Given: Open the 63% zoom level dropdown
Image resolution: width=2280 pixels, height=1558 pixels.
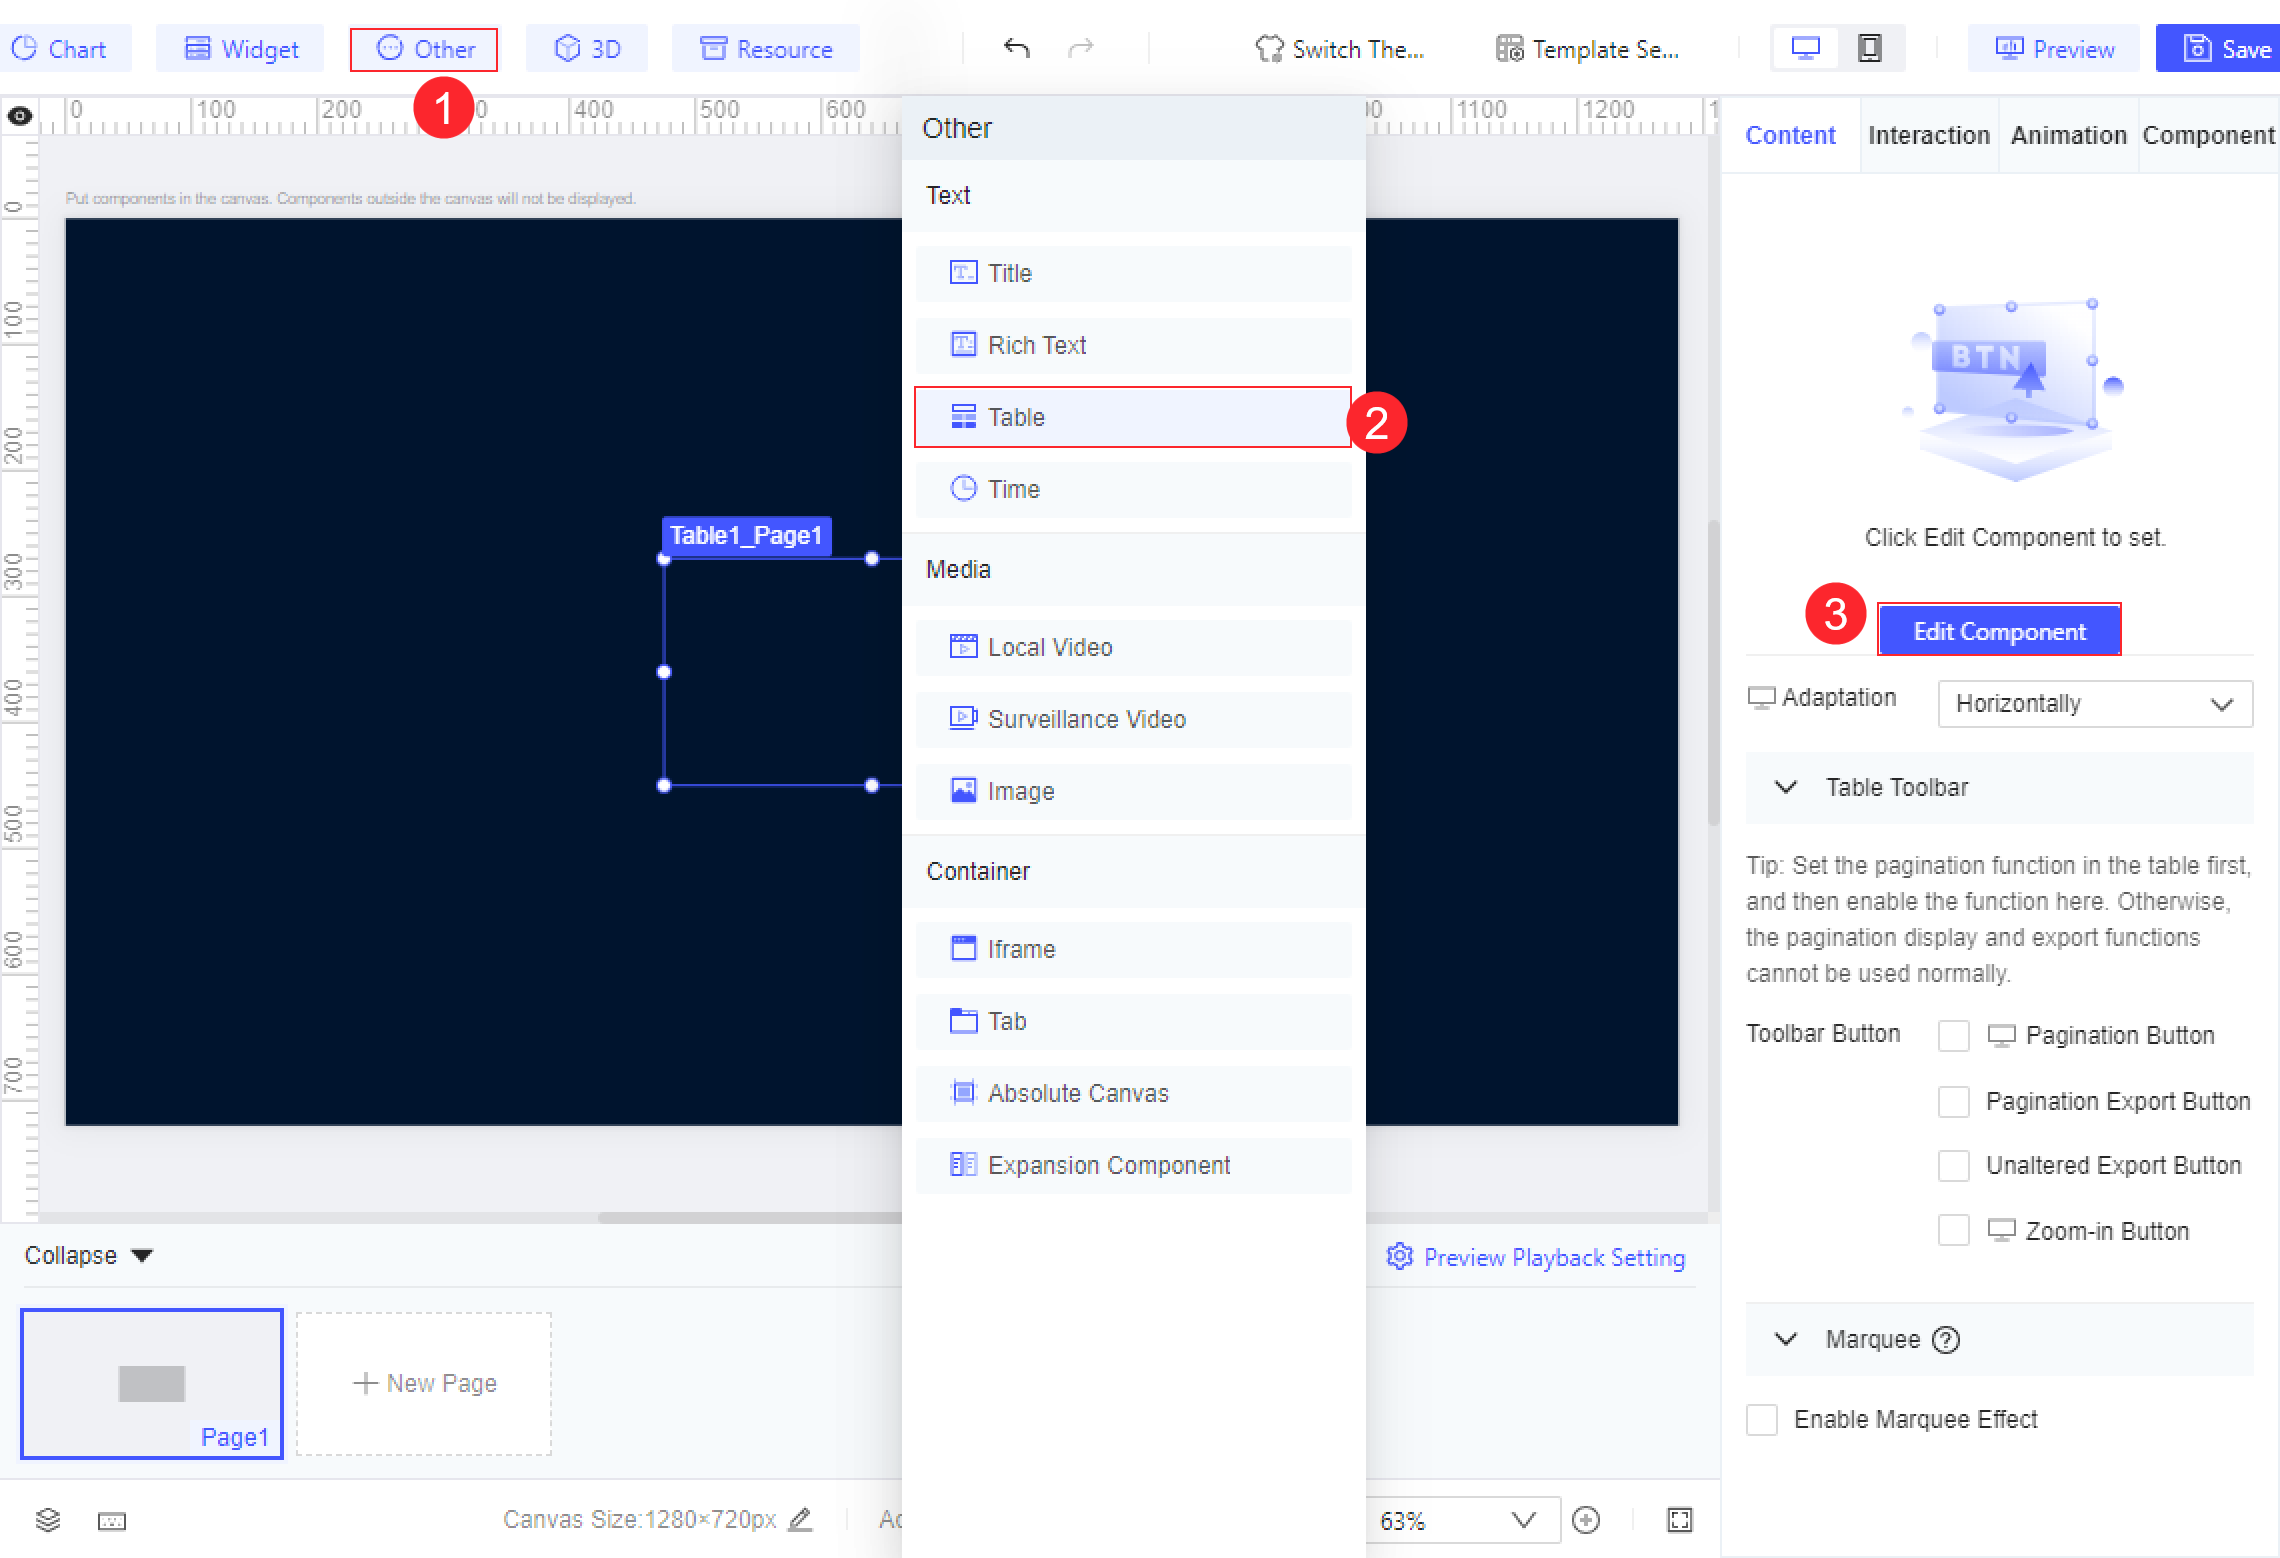Looking at the screenshot, I should 1462,1520.
